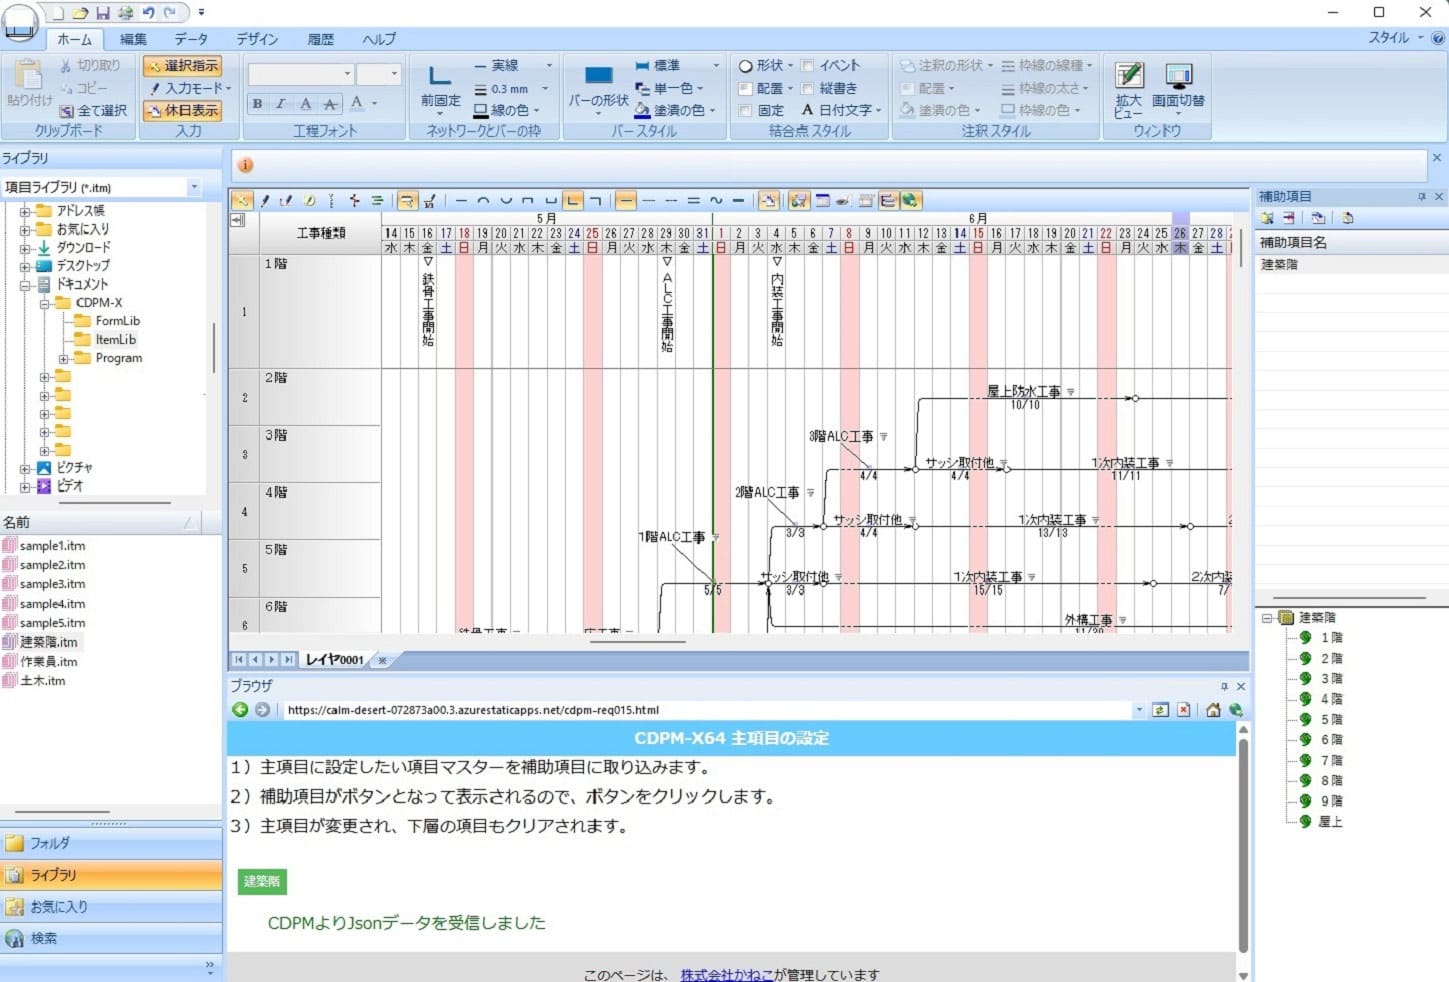The width and height of the screenshot is (1449, 982).
Task: Click the 画面切替 screen switch icon
Action: click(1178, 77)
